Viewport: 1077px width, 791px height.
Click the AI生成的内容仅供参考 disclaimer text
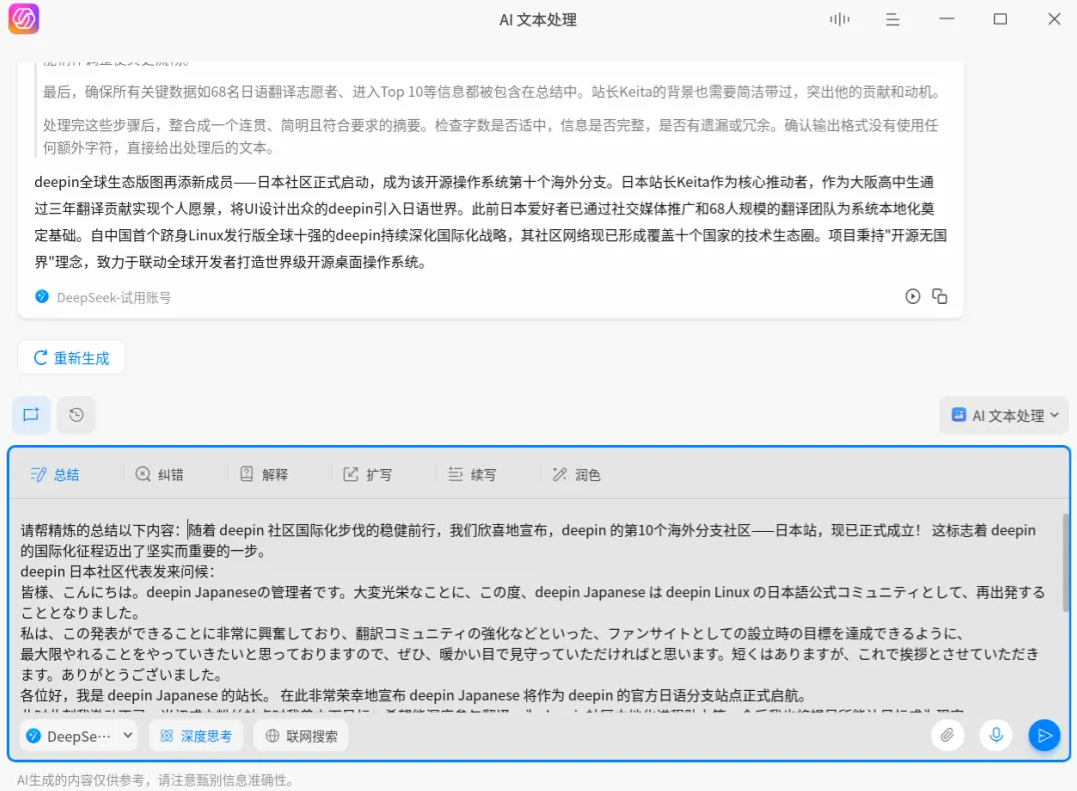[155, 780]
